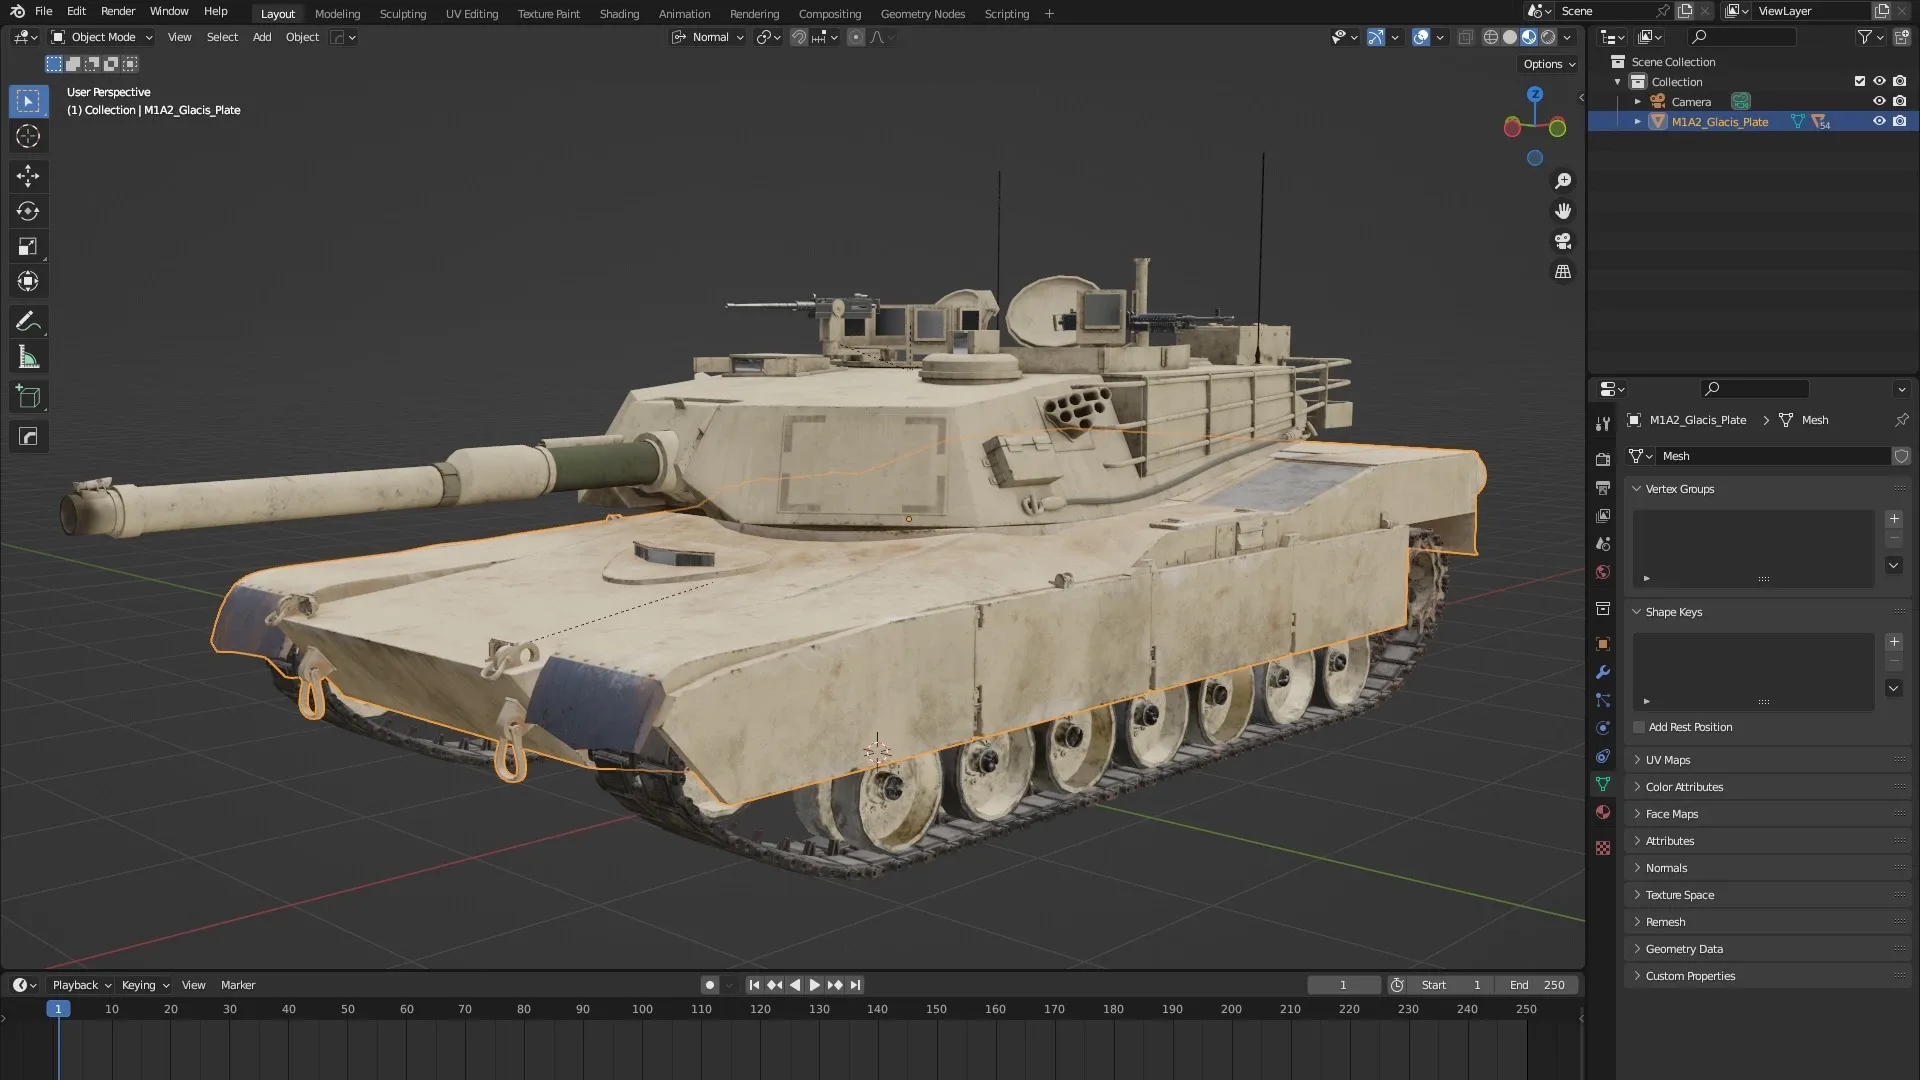This screenshot has height=1080, width=1920.
Task: Open the Material properties tab
Action: (x=1603, y=812)
